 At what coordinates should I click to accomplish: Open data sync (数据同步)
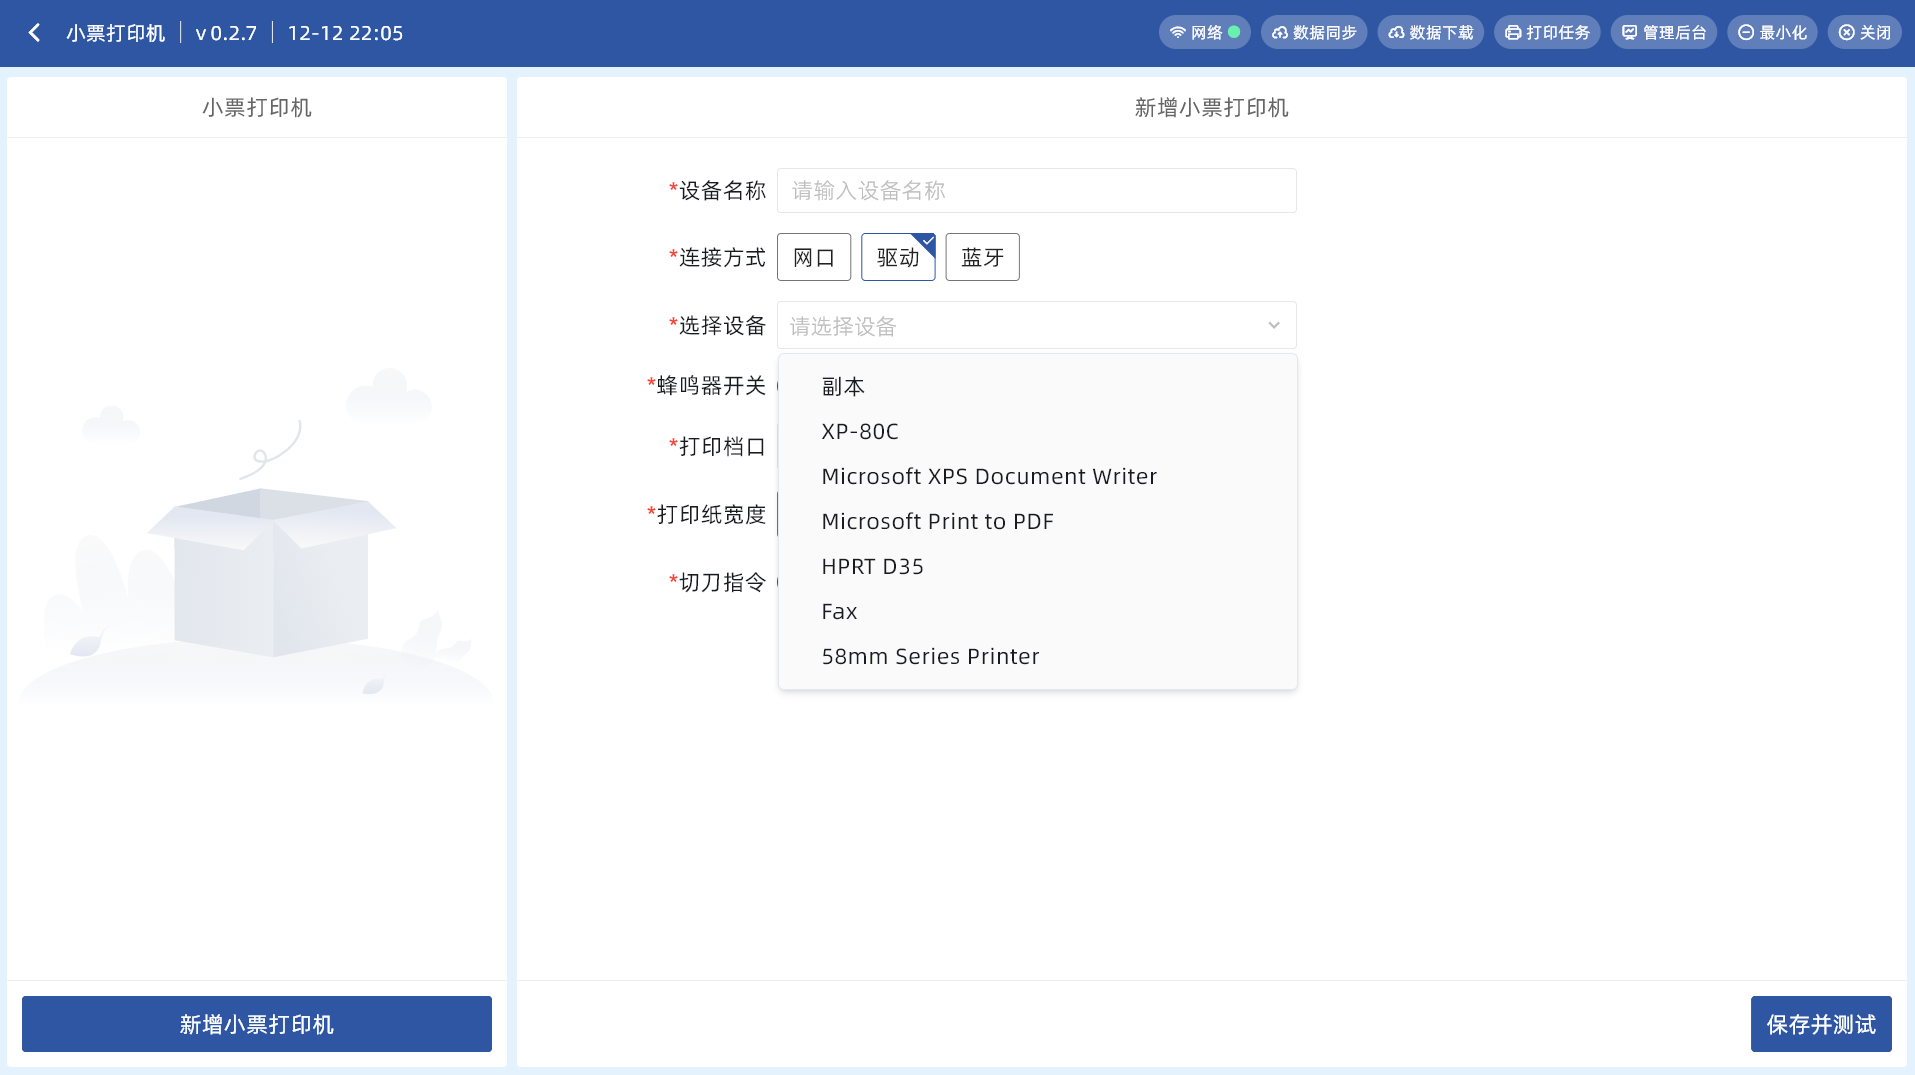pyautogui.click(x=1313, y=33)
